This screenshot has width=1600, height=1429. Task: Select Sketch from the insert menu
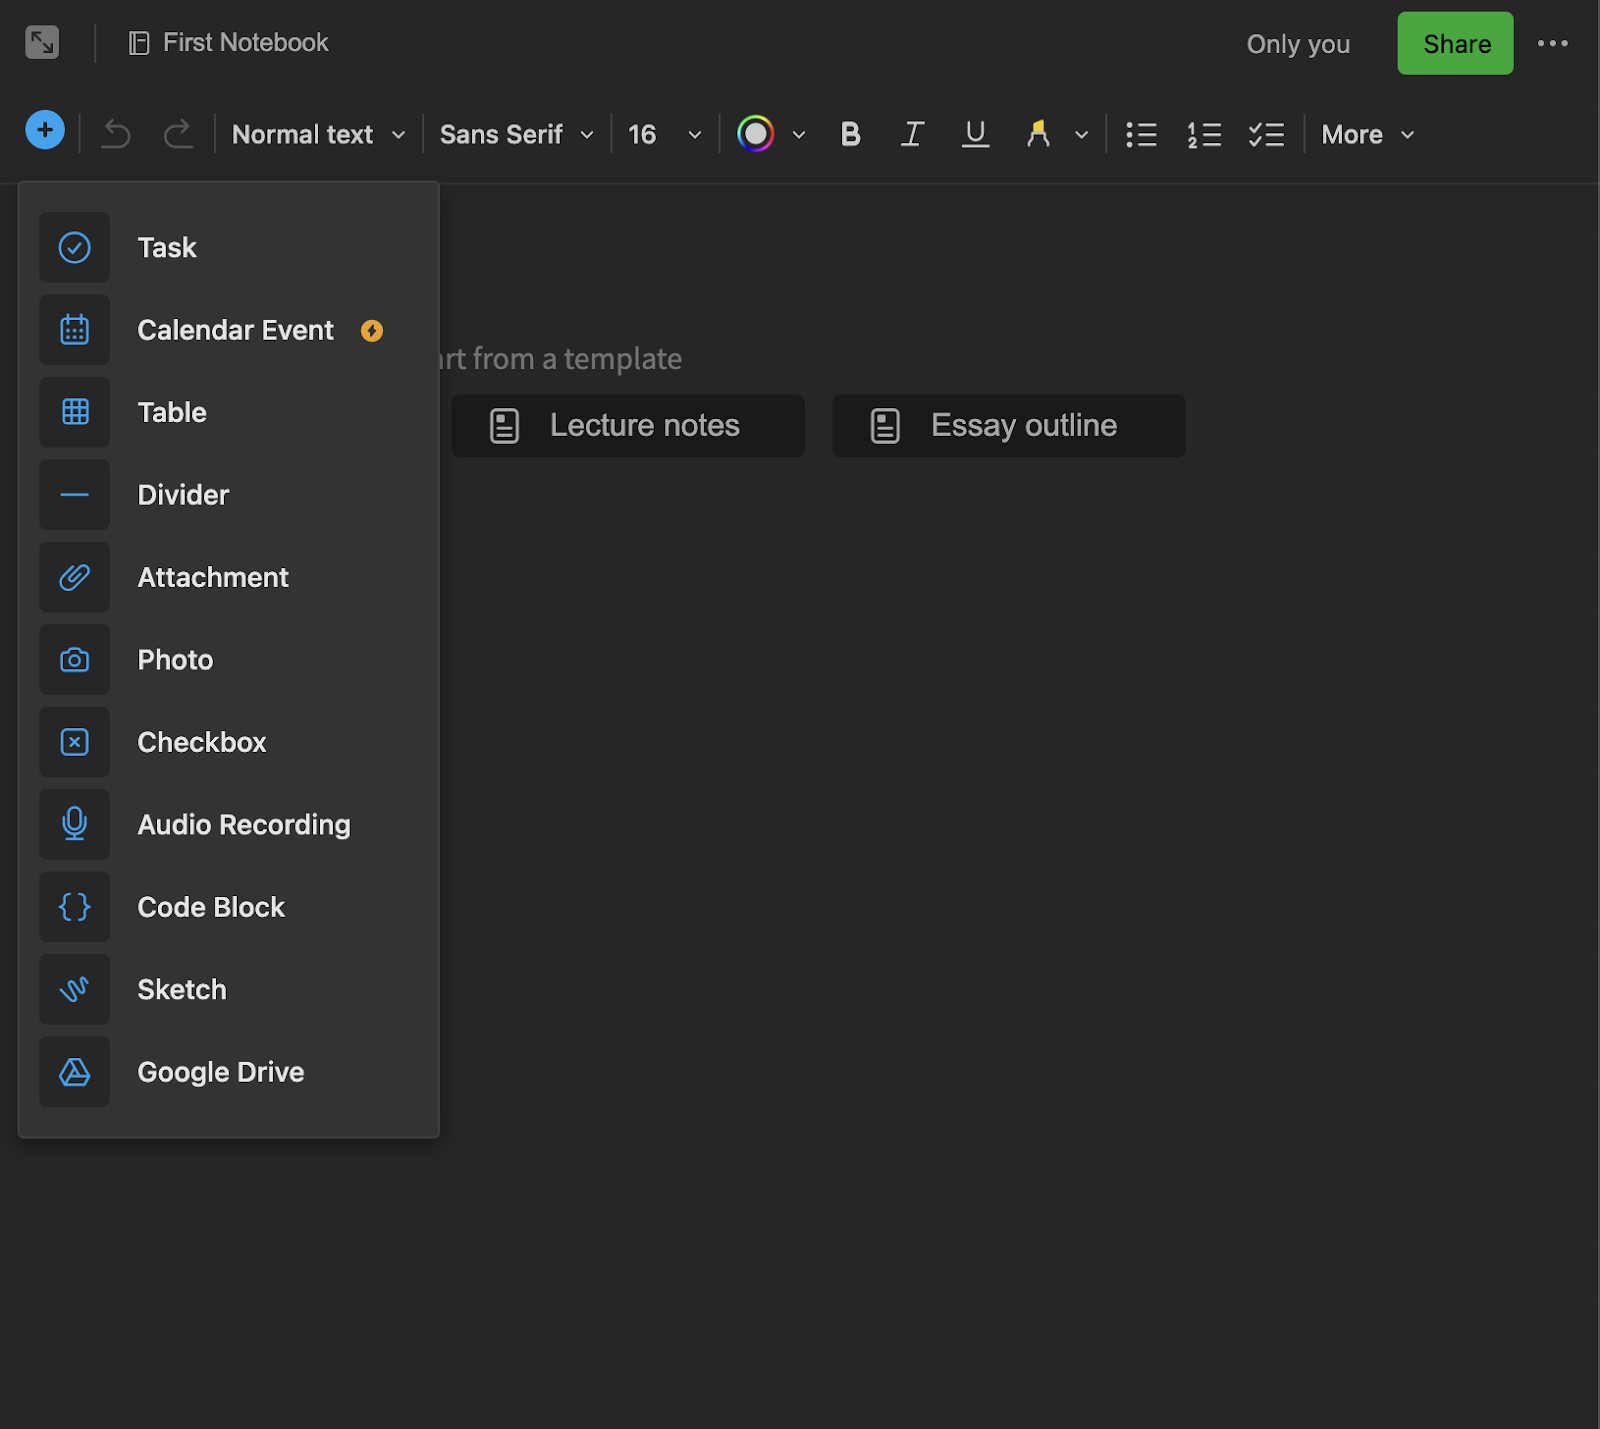[229, 989]
